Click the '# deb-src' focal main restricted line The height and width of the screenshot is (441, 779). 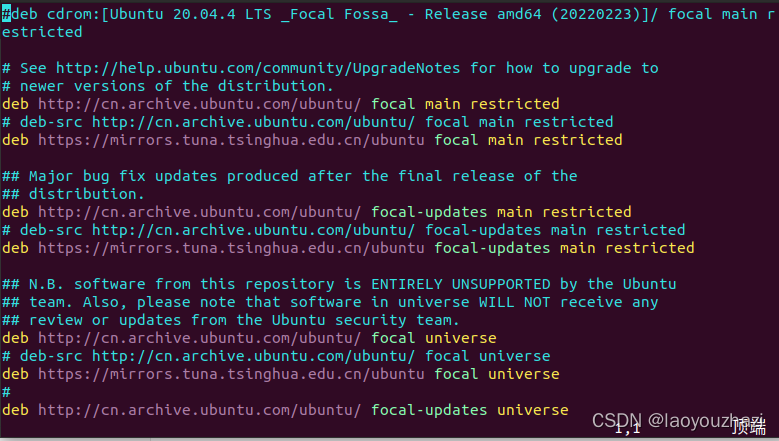click(308, 122)
